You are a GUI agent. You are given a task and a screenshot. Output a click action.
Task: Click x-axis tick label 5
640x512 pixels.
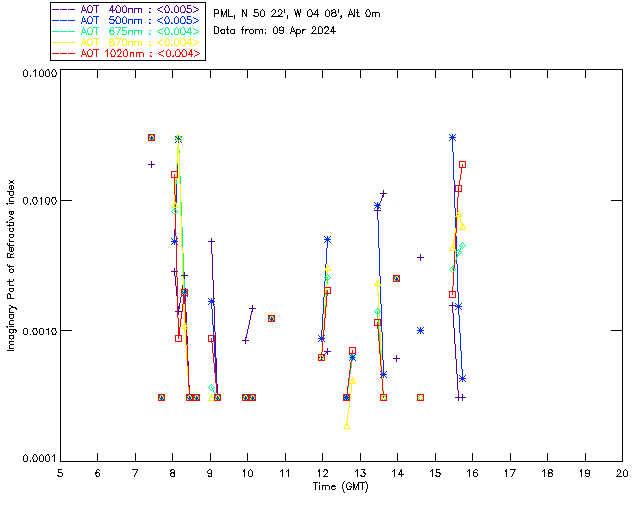click(60, 473)
